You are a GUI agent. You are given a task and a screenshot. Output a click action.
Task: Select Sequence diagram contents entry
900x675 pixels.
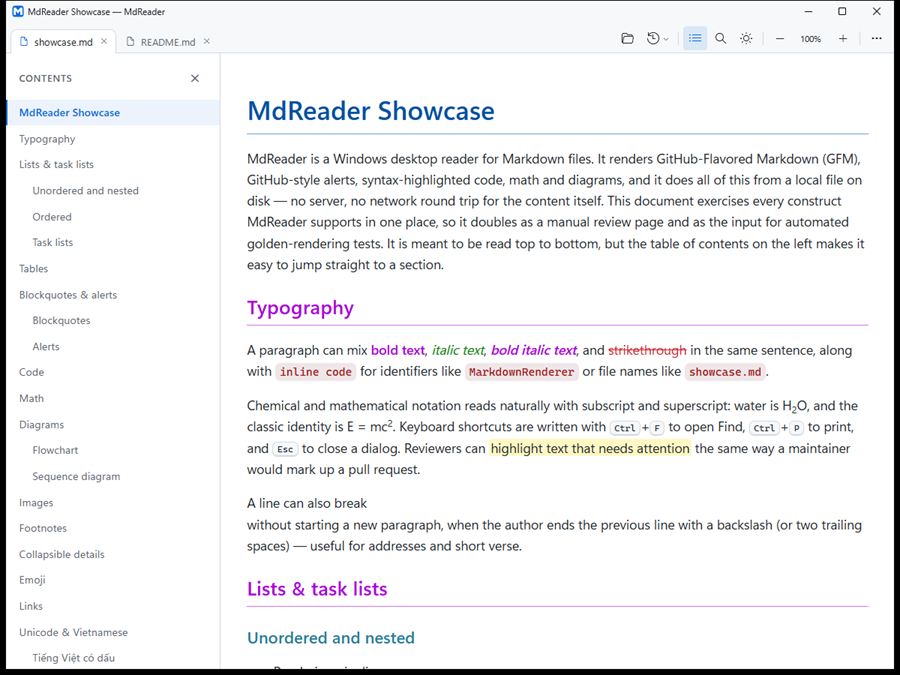(112, 476)
